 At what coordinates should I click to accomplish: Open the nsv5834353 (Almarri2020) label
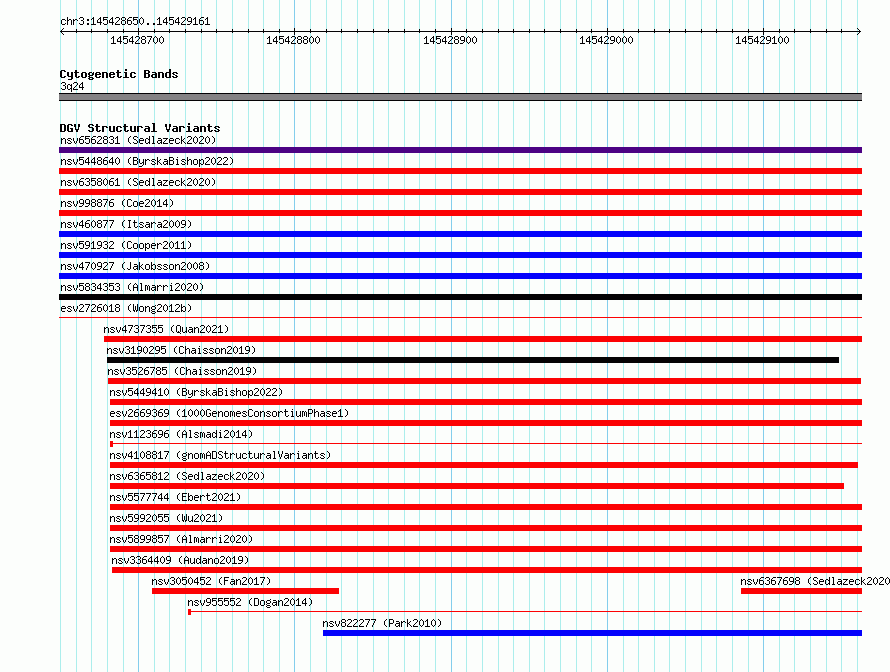pyautogui.click(x=132, y=287)
